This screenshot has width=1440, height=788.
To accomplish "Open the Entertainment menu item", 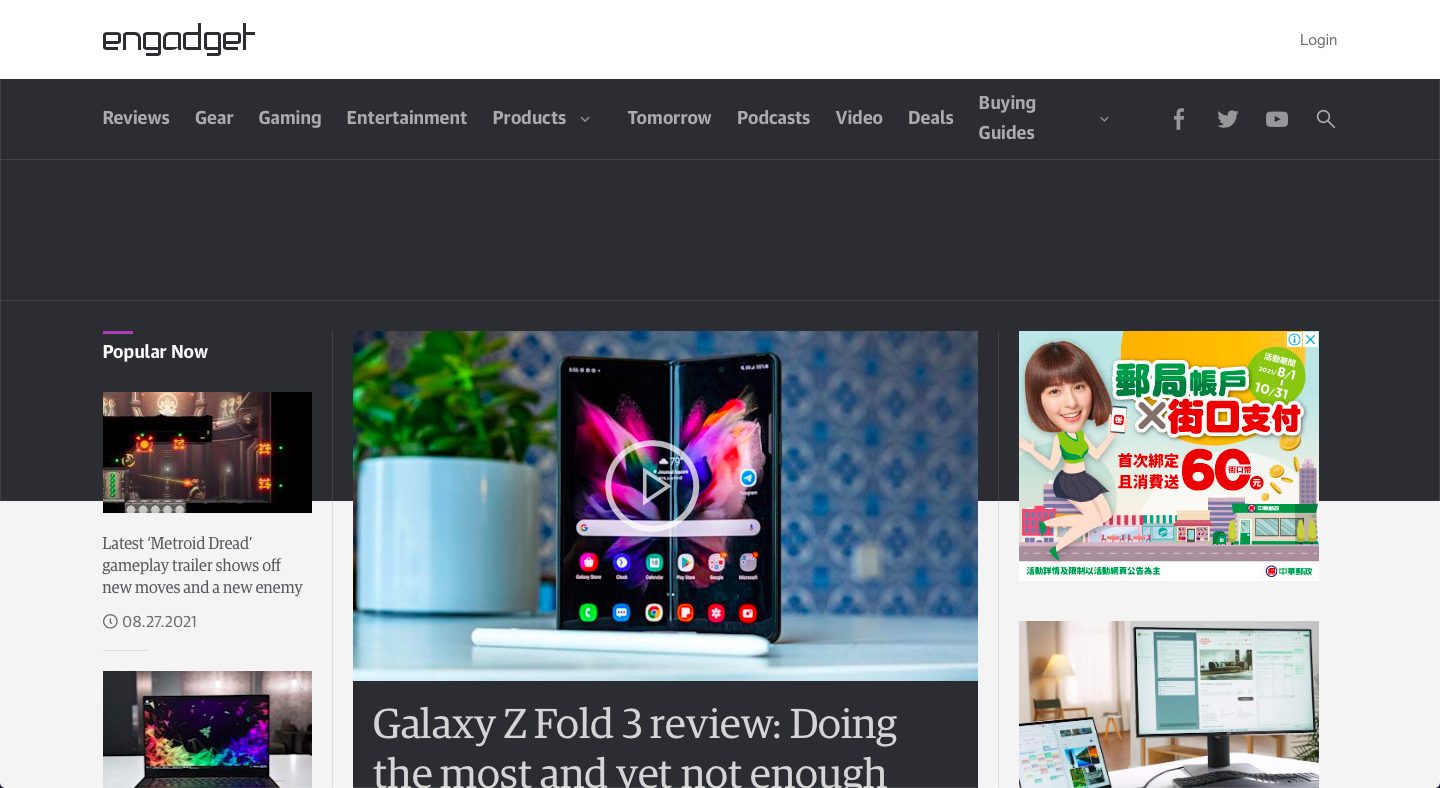I will [407, 118].
